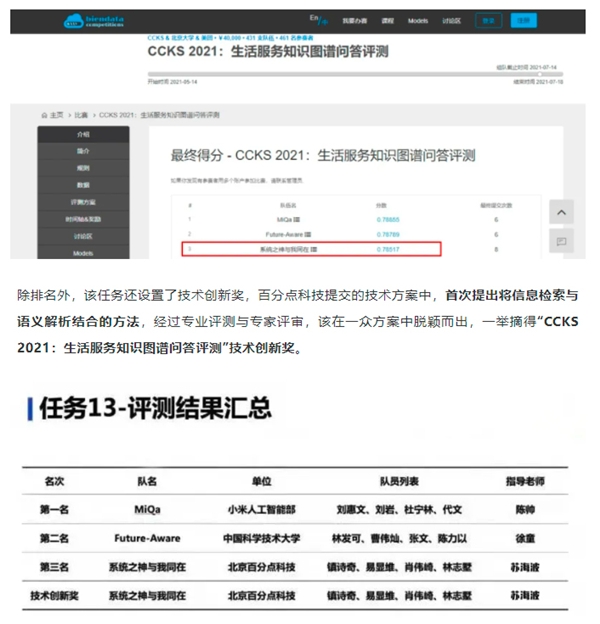Screen dimensions: 600x624
Task: Select 简介 in the sidebar
Action: [83, 151]
